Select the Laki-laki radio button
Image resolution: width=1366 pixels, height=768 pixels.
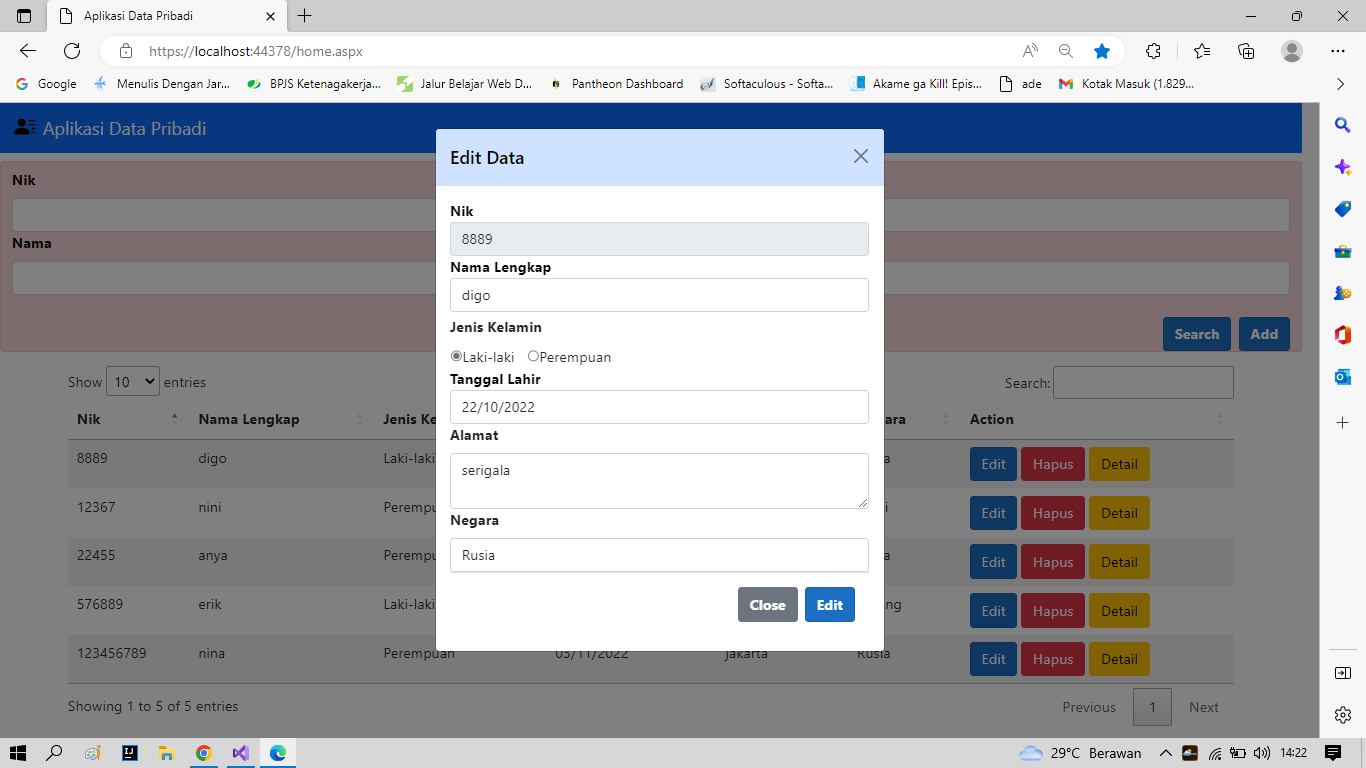(454, 356)
